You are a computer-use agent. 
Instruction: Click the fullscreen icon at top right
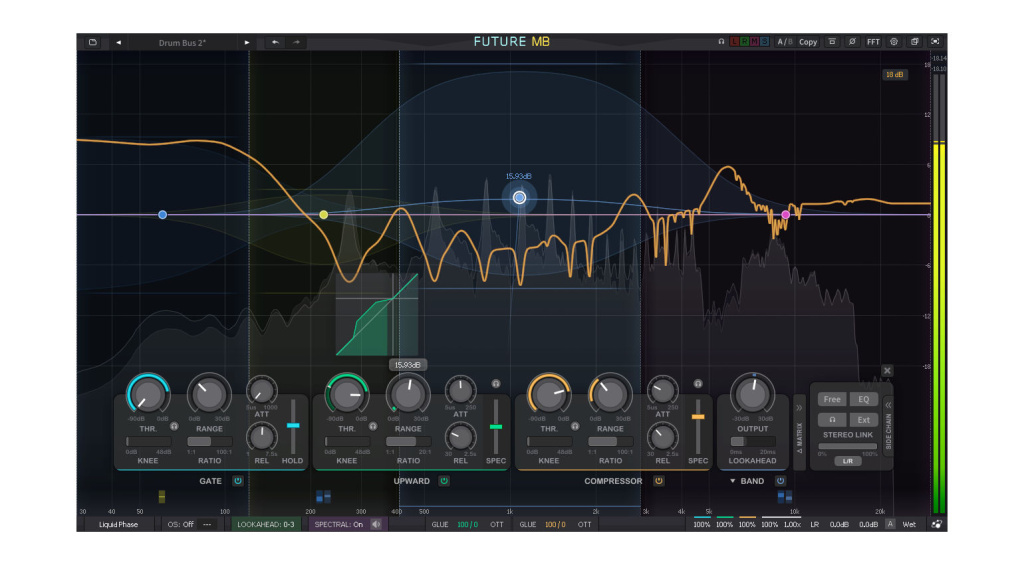coord(935,42)
